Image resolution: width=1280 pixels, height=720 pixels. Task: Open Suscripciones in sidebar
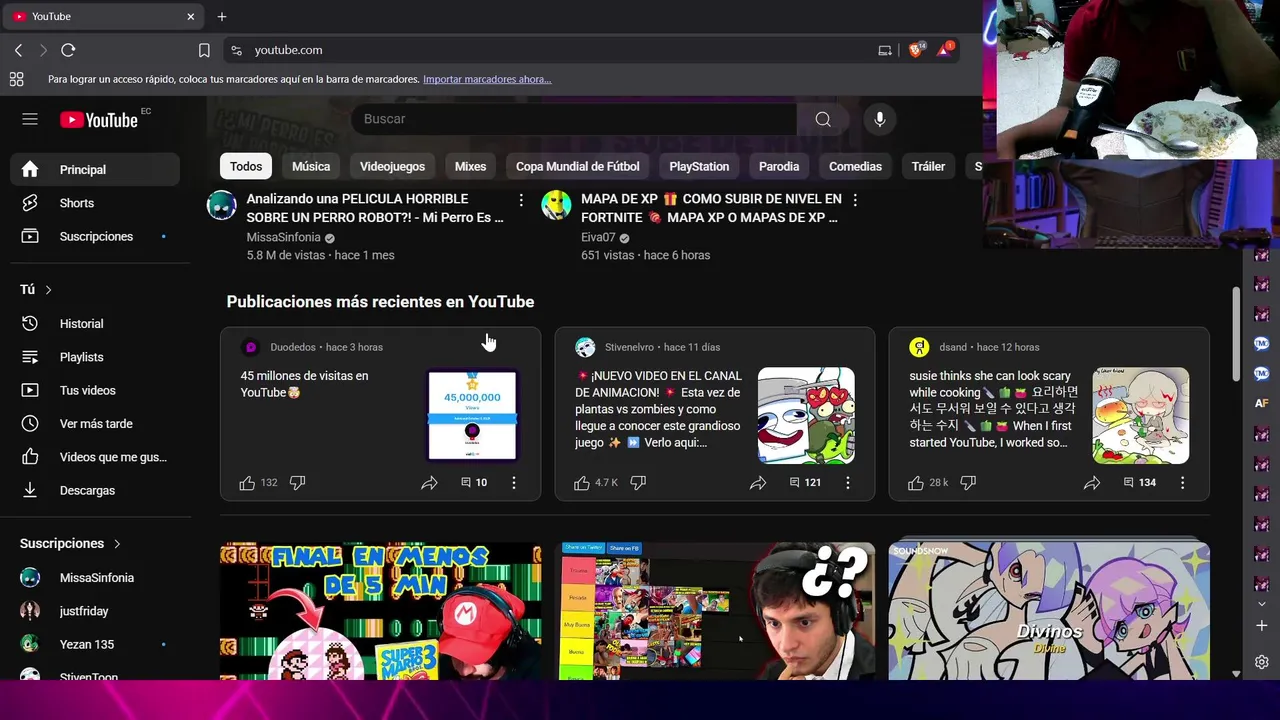(x=95, y=236)
